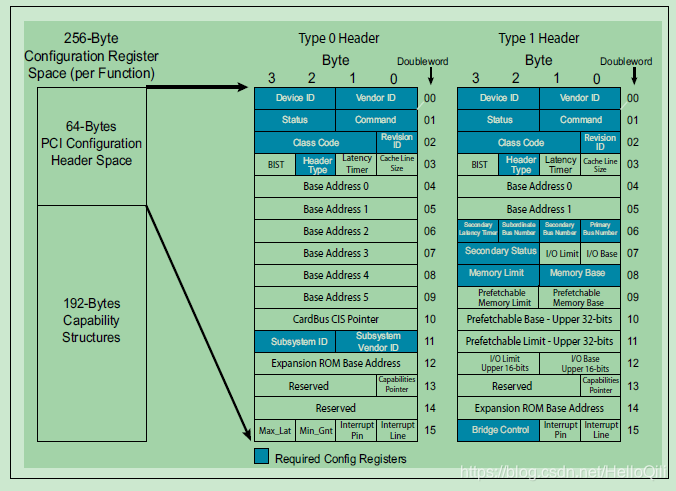The height and width of the screenshot is (491, 676).
Task: Click the 'I/O Limit Upper 16-bits' register
Action: [498, 363]
